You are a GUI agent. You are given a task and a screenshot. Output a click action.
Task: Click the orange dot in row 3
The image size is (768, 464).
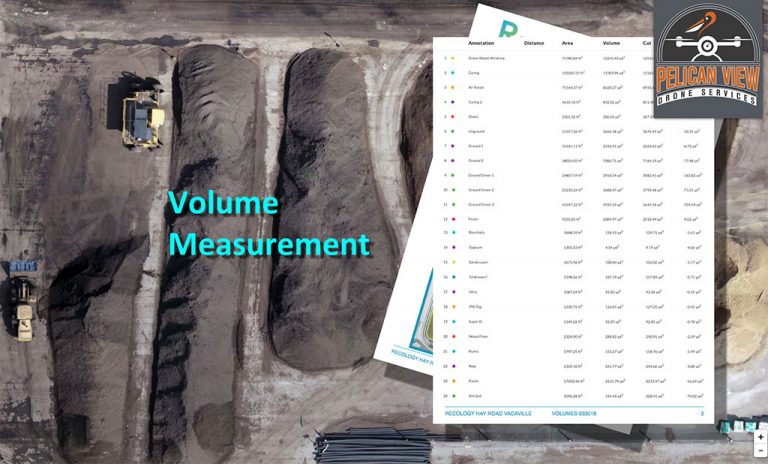453,88
